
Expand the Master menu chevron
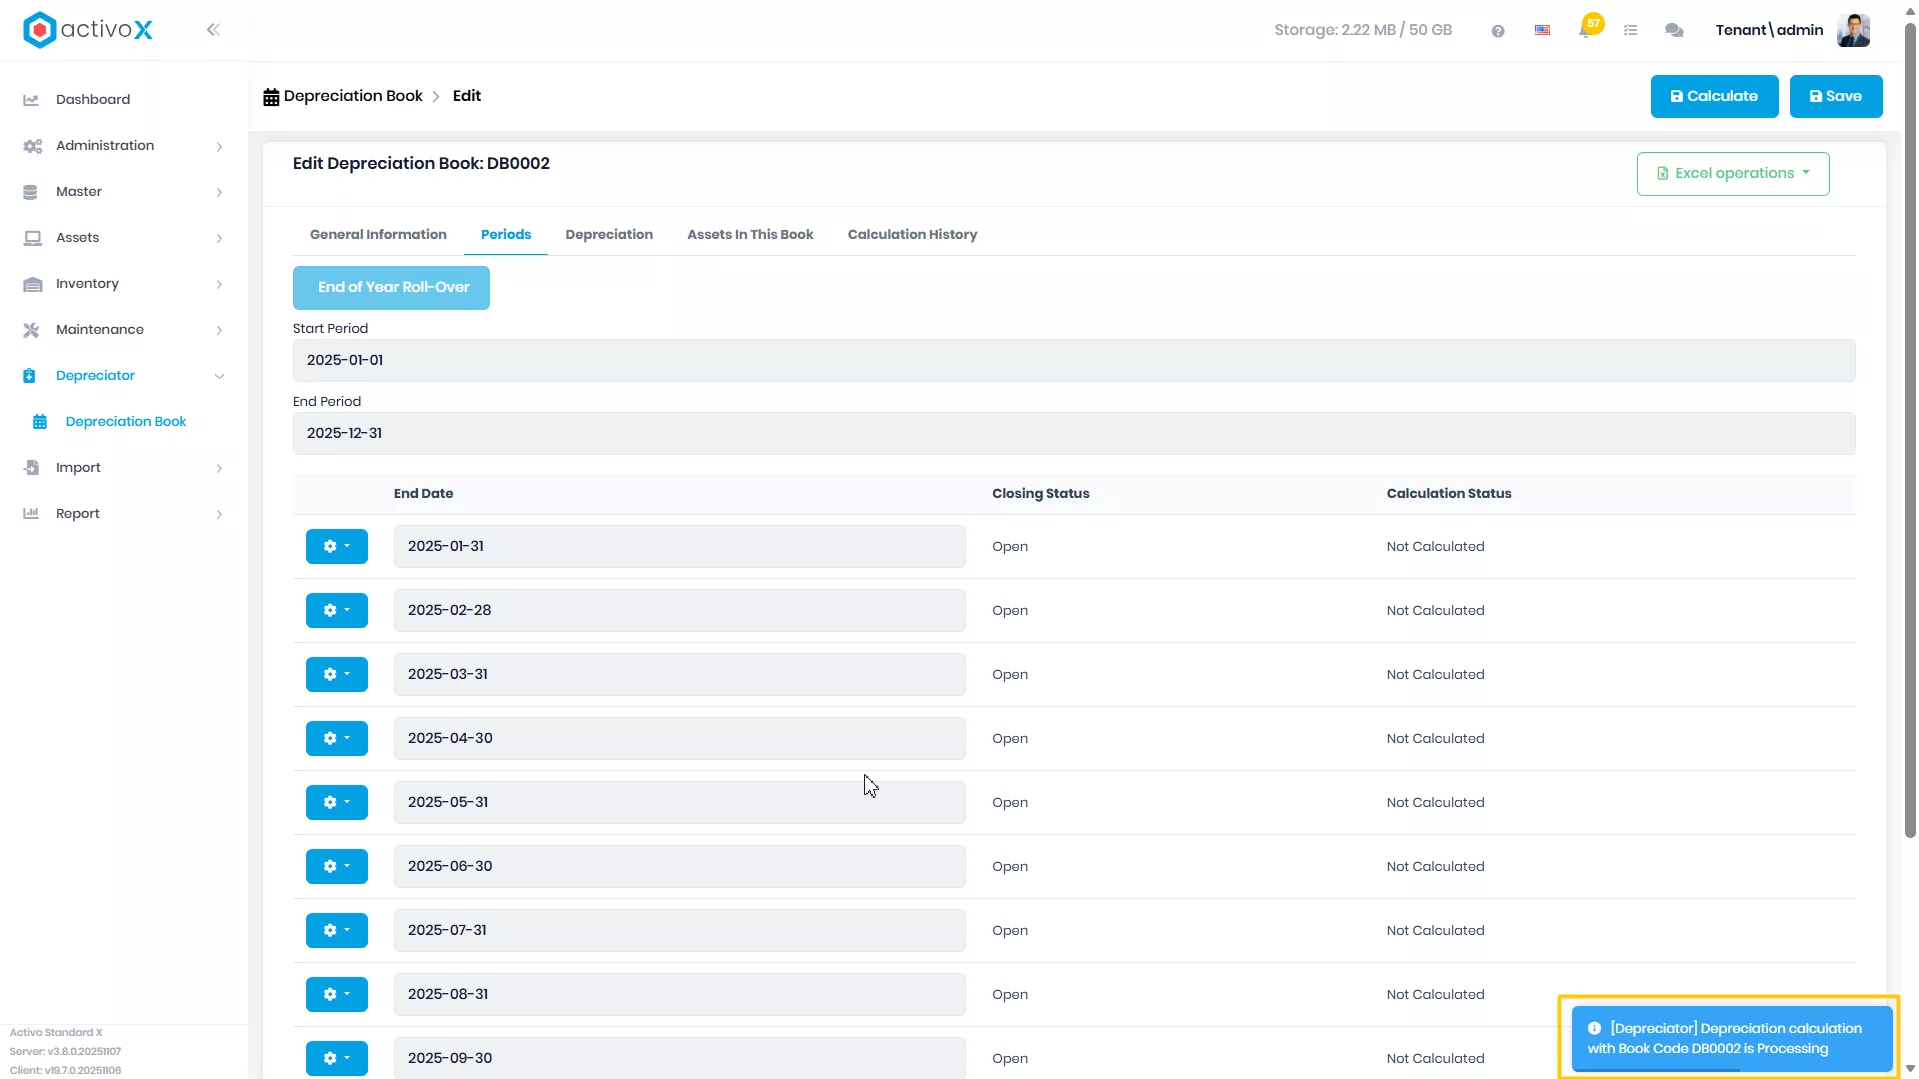[219, 193]
